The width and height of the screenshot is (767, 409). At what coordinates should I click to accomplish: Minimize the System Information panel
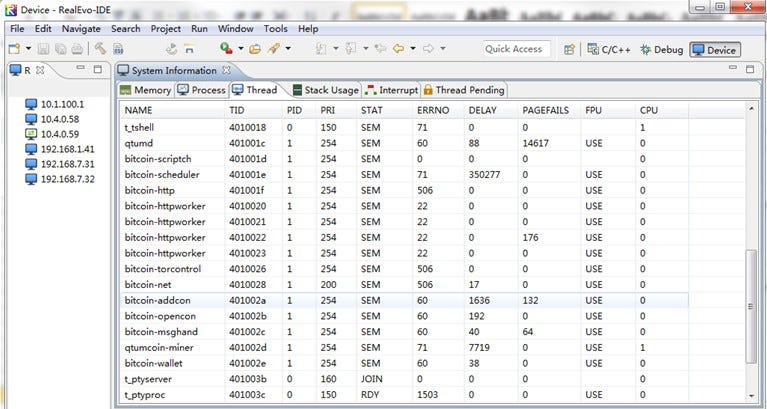733,68
